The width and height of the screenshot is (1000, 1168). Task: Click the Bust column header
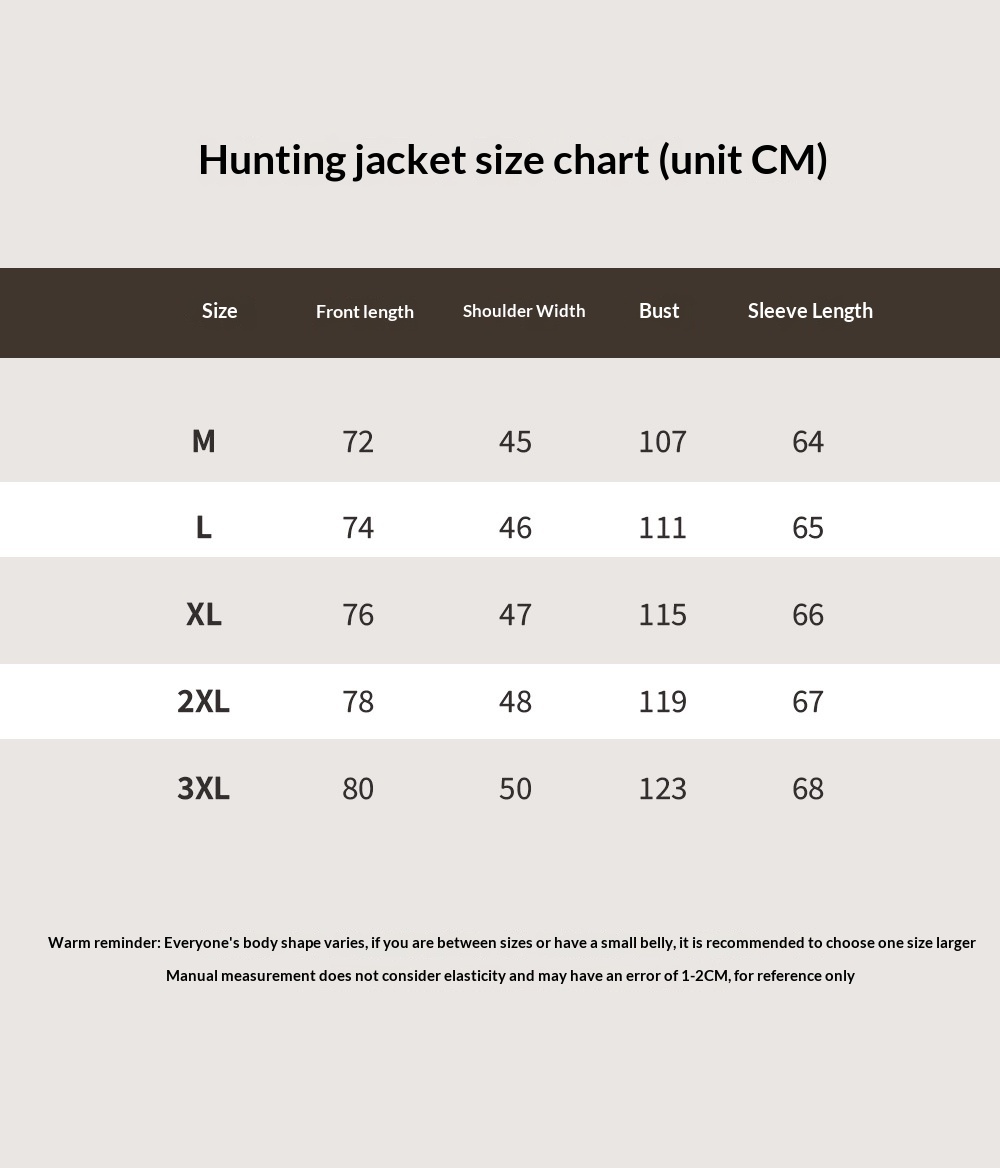(659, 311)
